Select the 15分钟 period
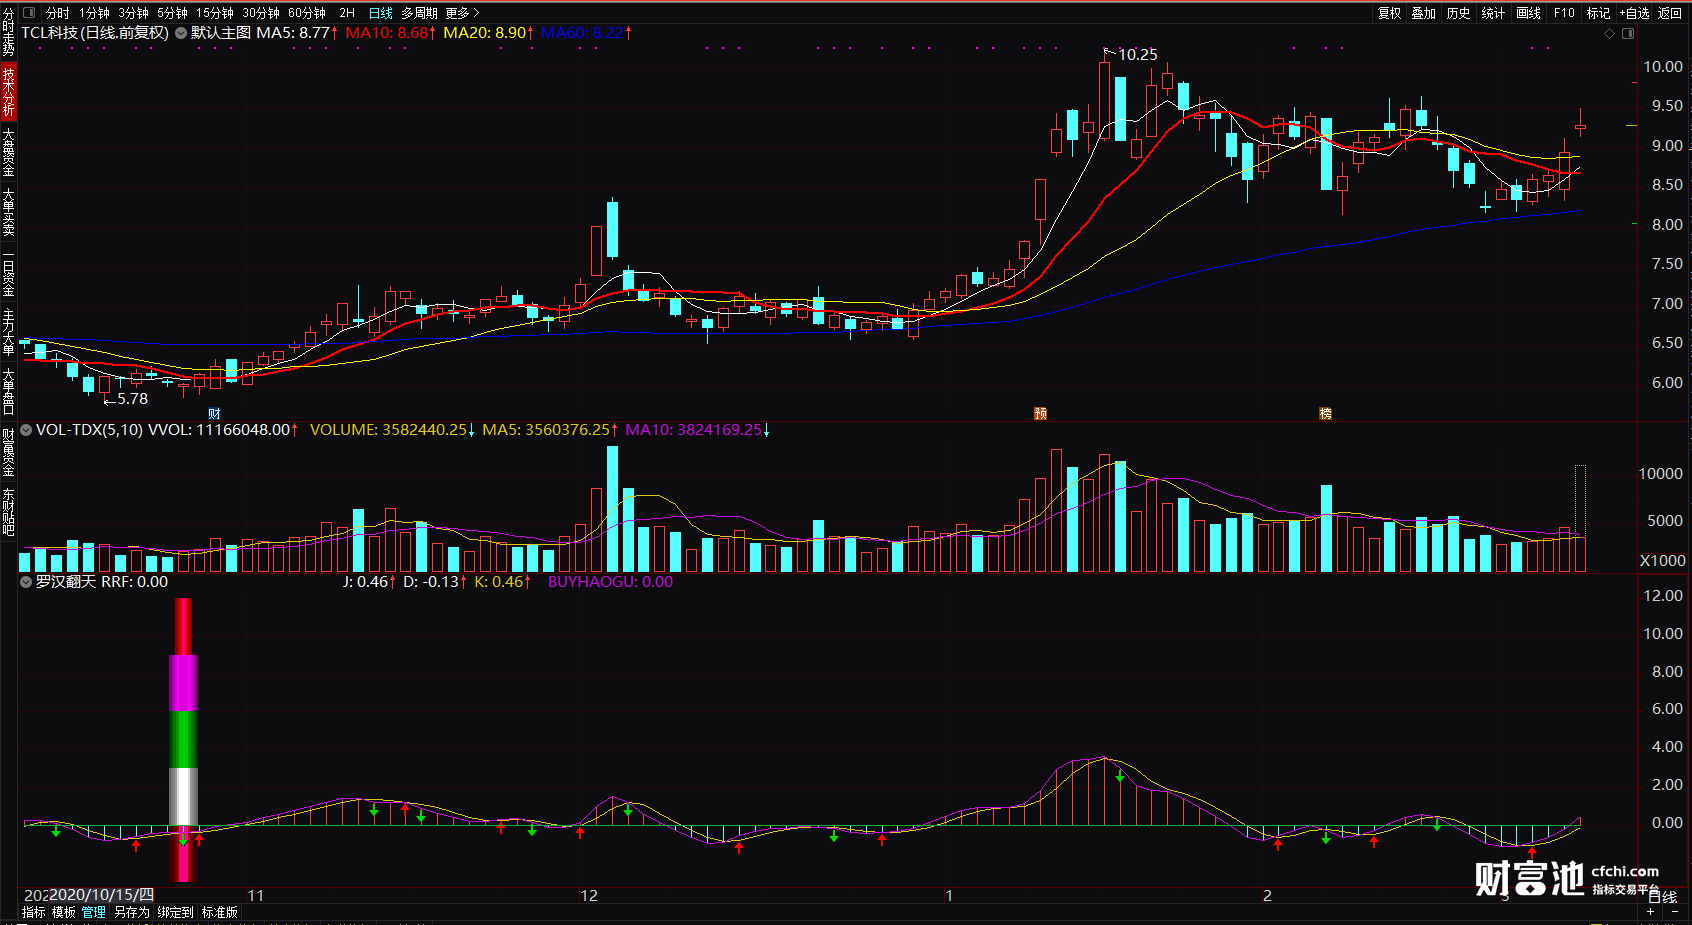Image resolution: width=1692 pixels, height=925 pixels. (214, 13)
